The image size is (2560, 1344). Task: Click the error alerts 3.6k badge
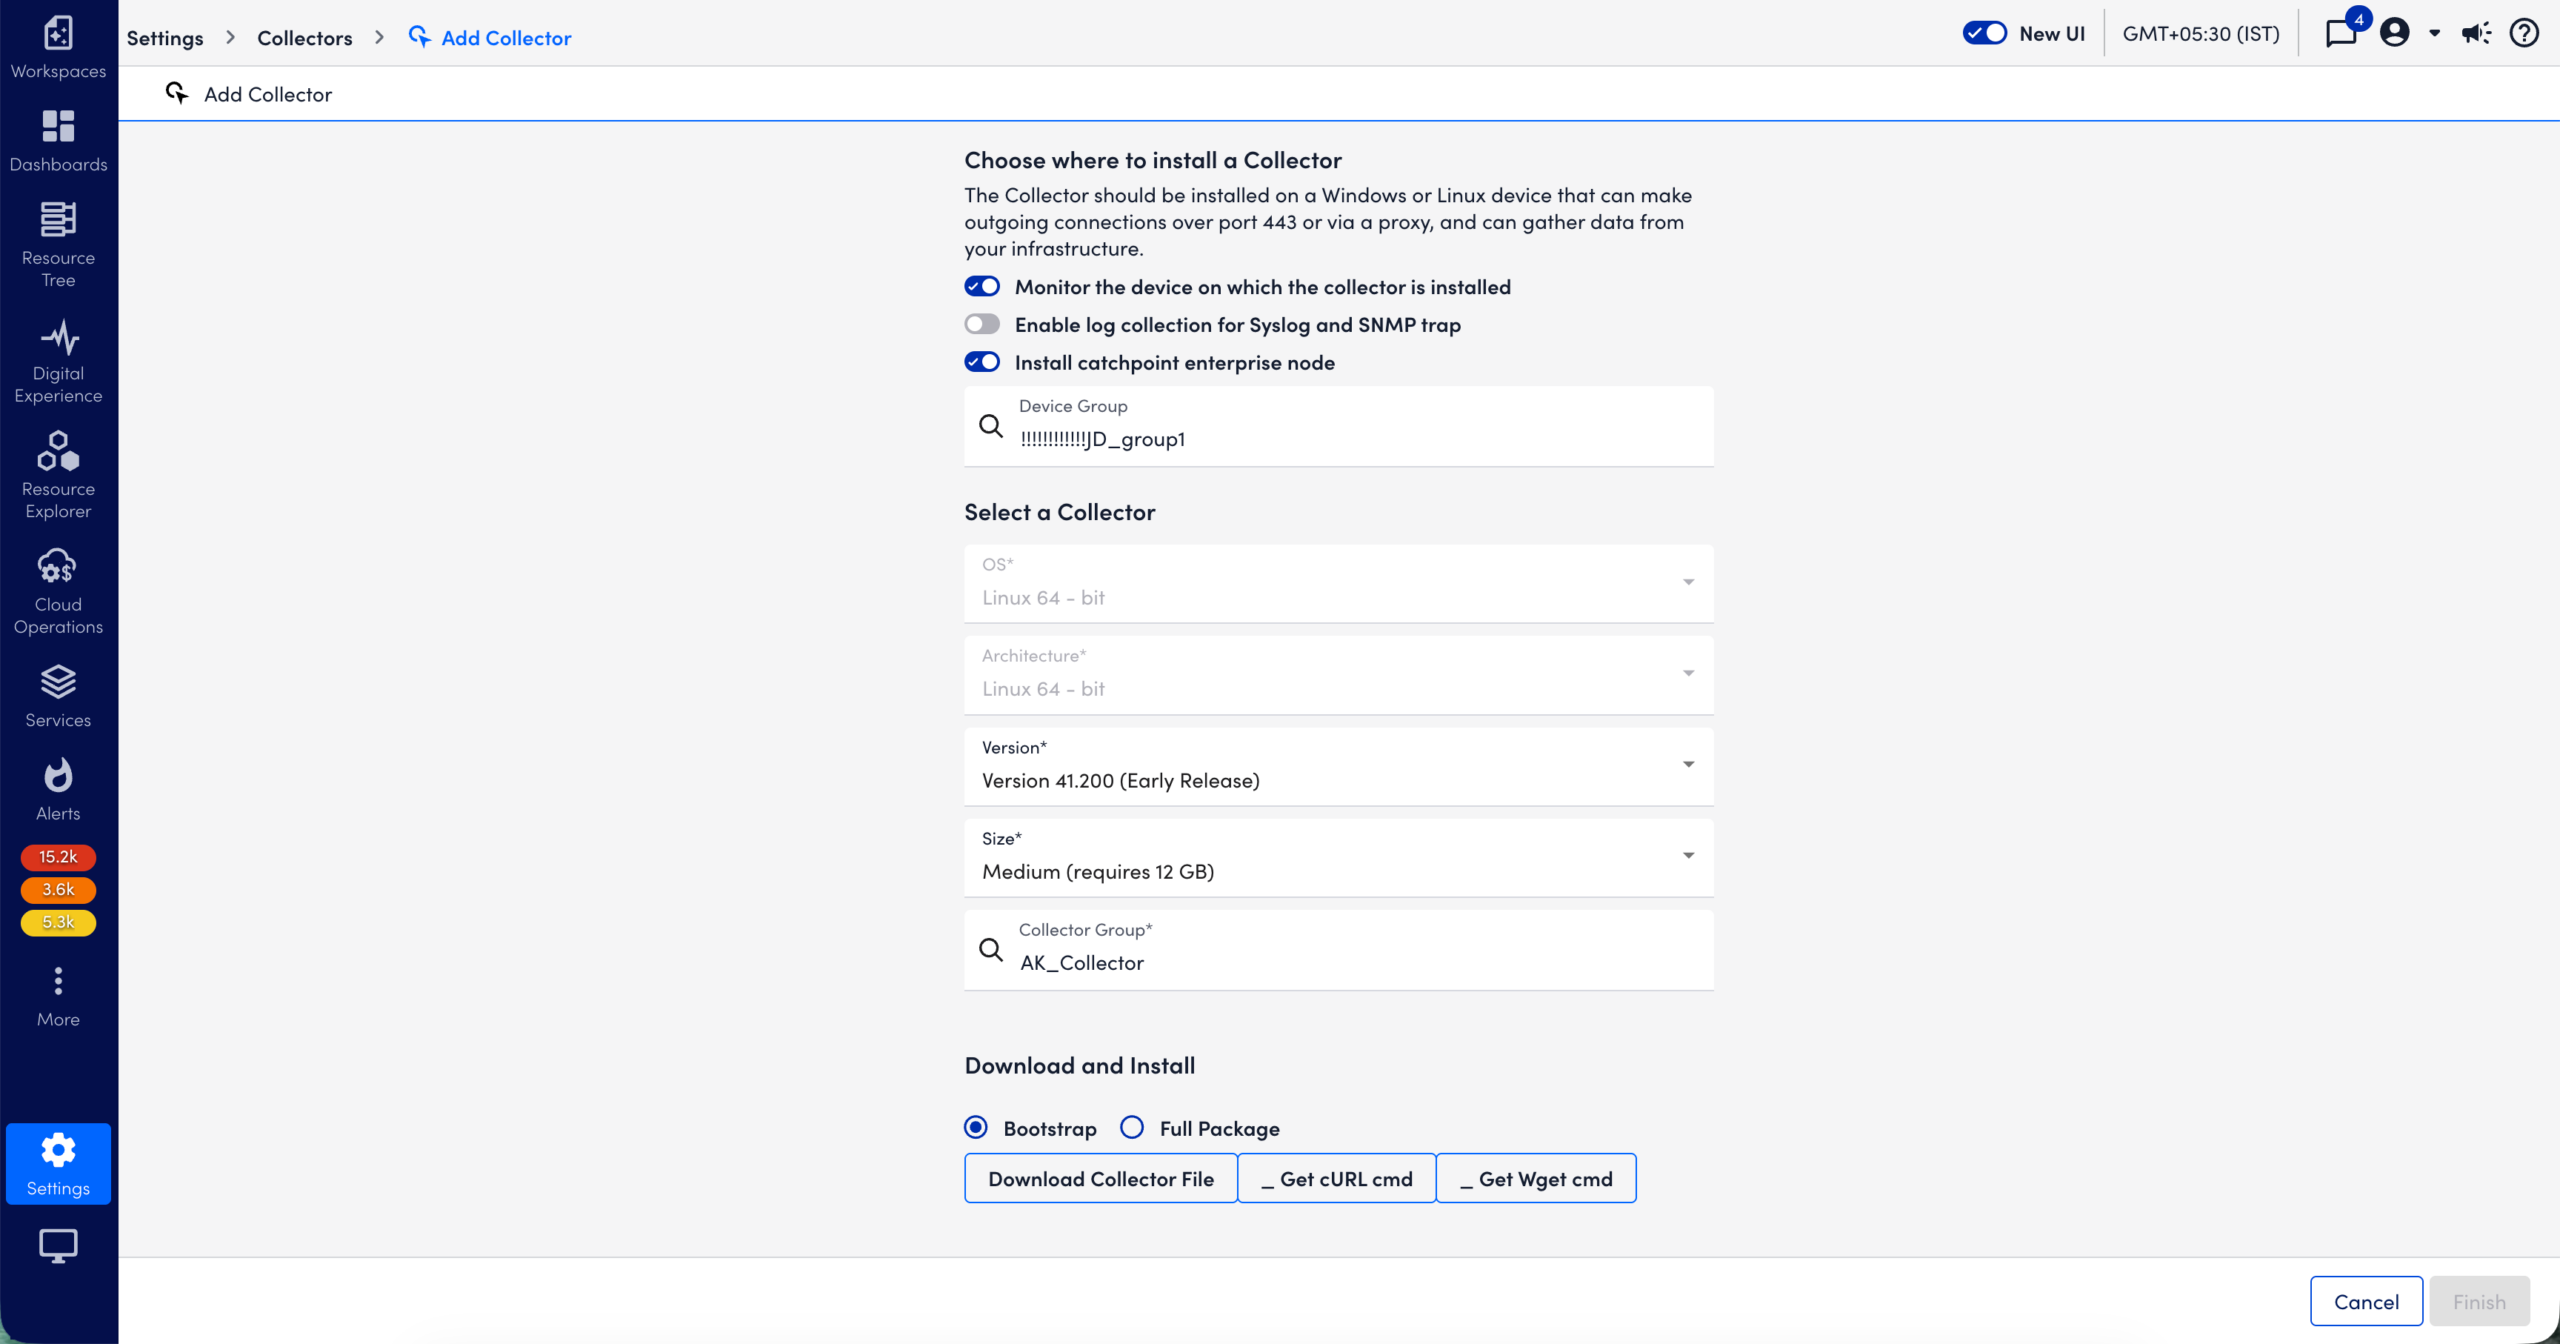(58, 890)
